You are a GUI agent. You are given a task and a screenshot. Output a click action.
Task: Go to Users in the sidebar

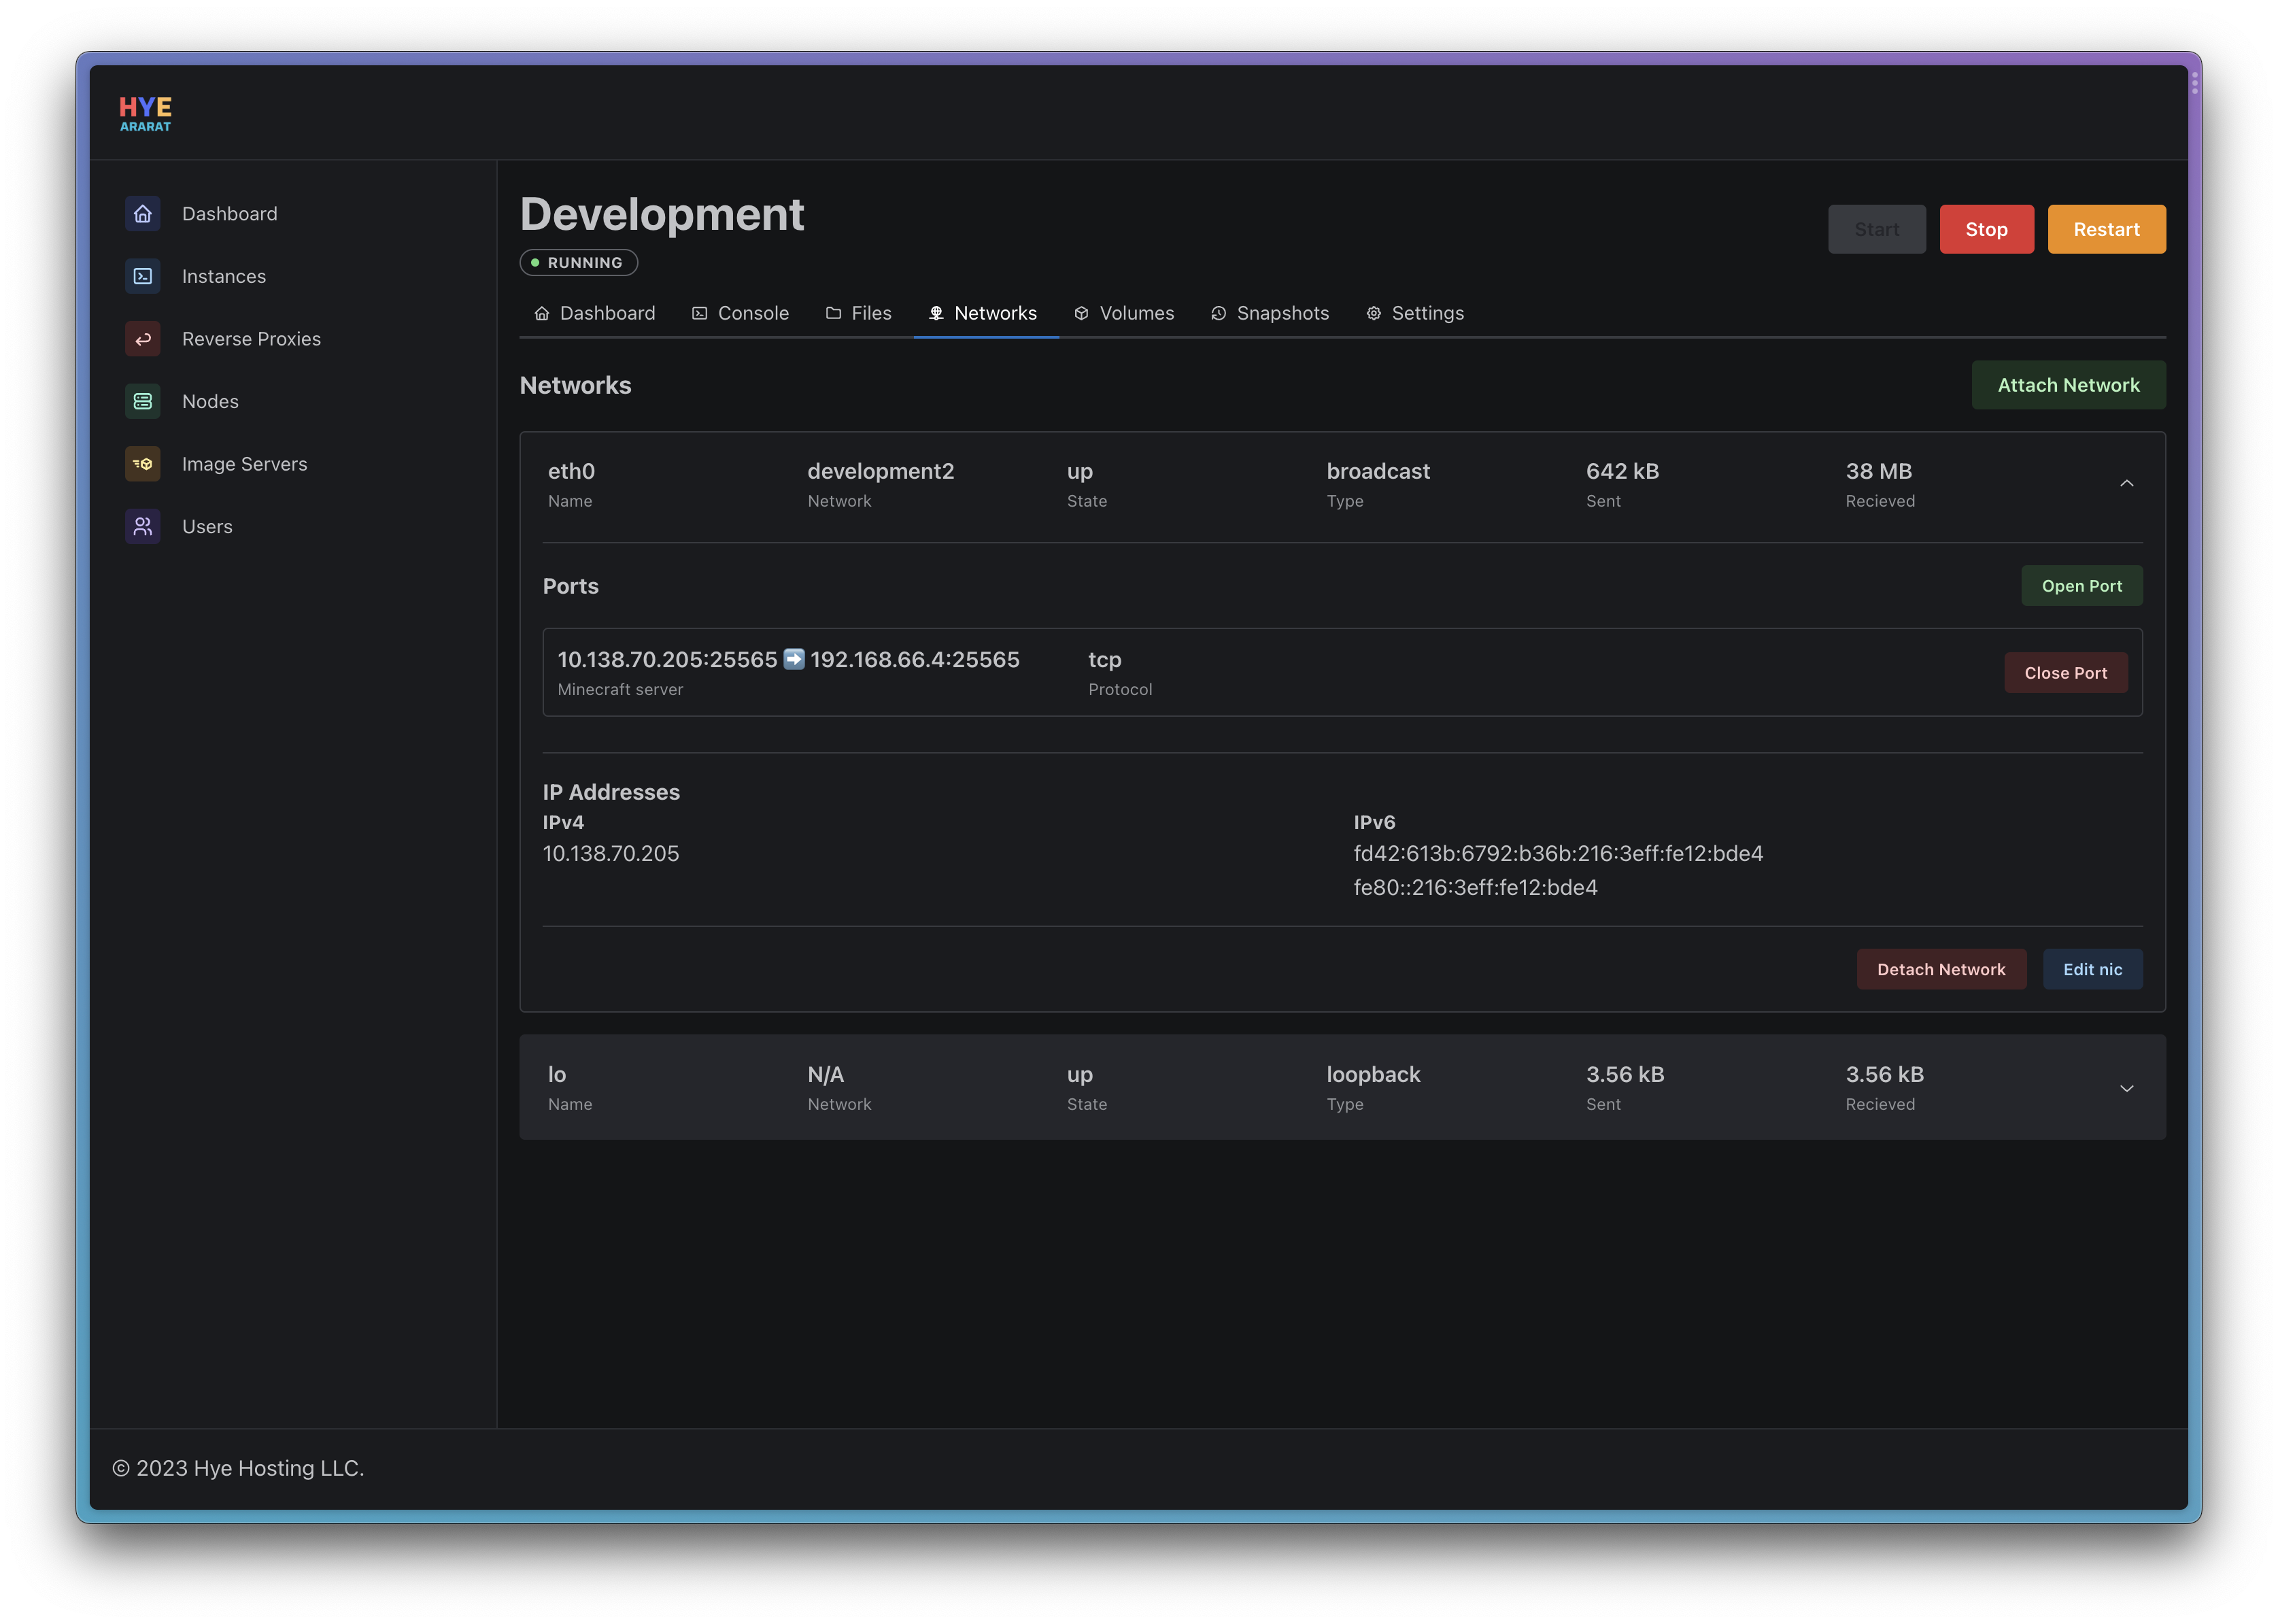pos(207,526)
